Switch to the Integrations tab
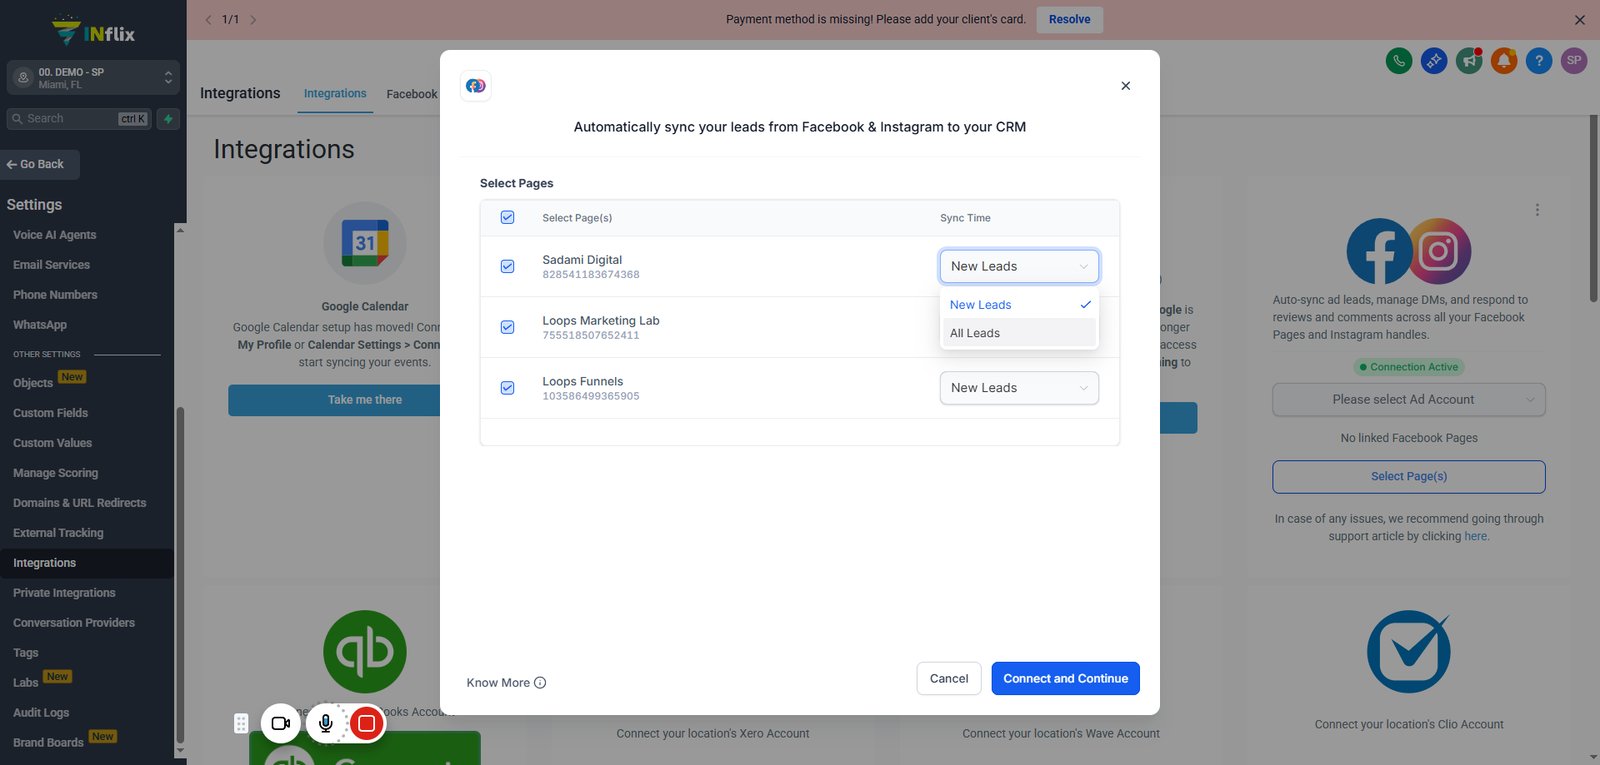This screenshot has width=1600, height=765. pos(335,94)
